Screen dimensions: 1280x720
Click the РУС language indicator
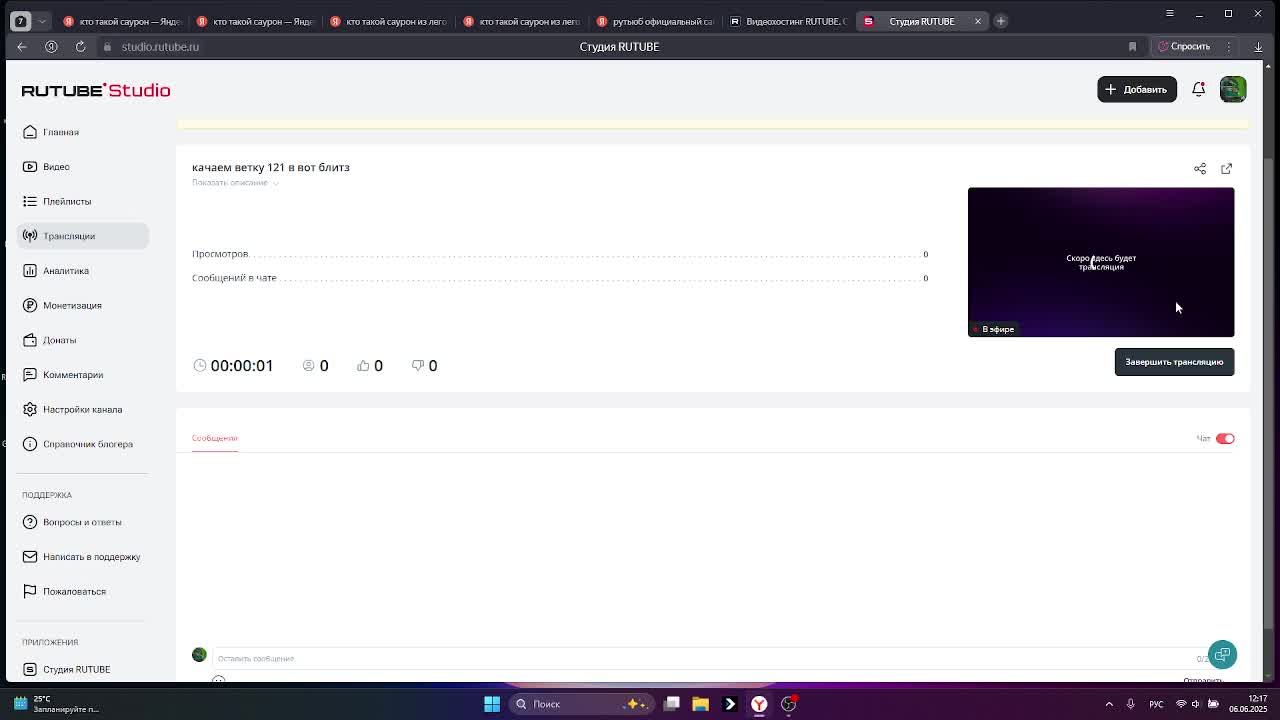[1156, 704]
